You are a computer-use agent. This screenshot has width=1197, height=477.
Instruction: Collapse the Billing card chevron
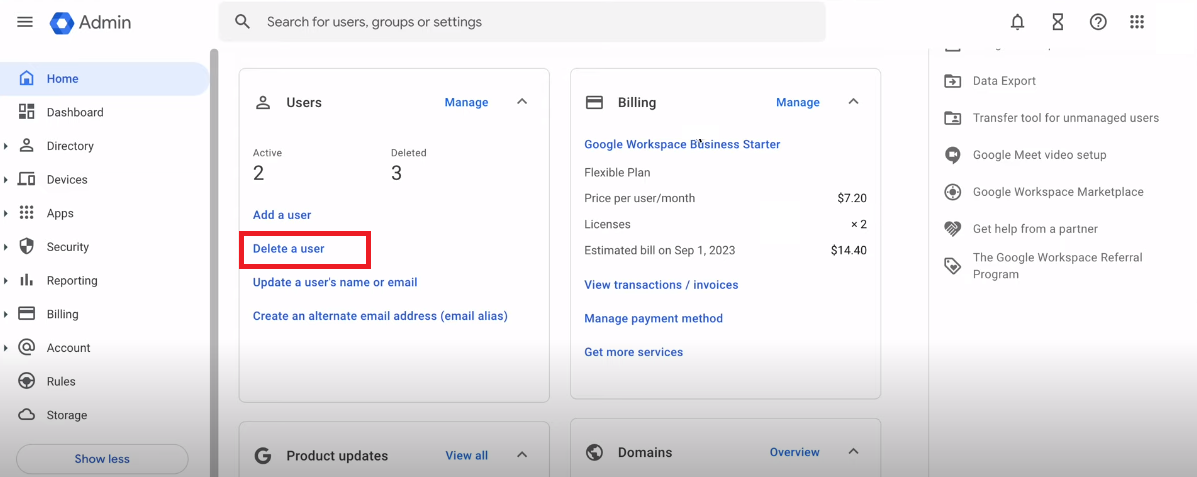pyautogui.click(x=853, y=102)
